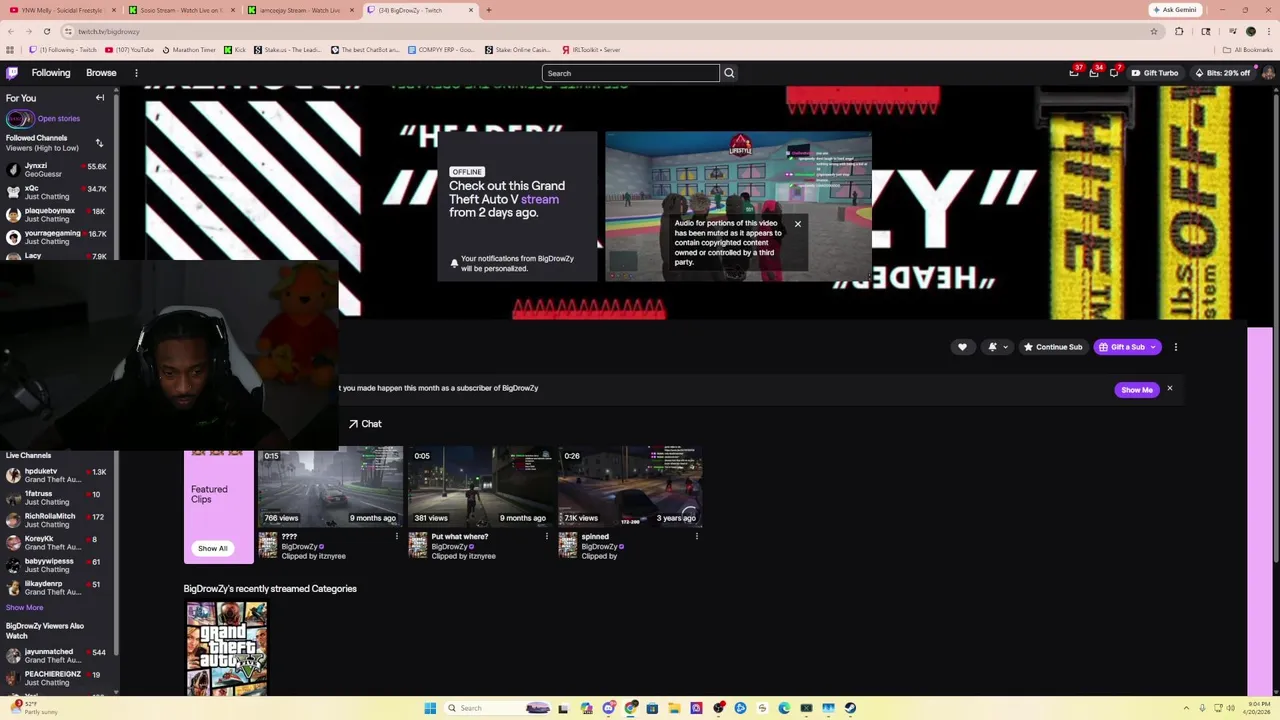This screenshot has width=1280, height=720.
Task: Play the '????' featured clip
Action: pyautogui.click(x=330, y=487)
